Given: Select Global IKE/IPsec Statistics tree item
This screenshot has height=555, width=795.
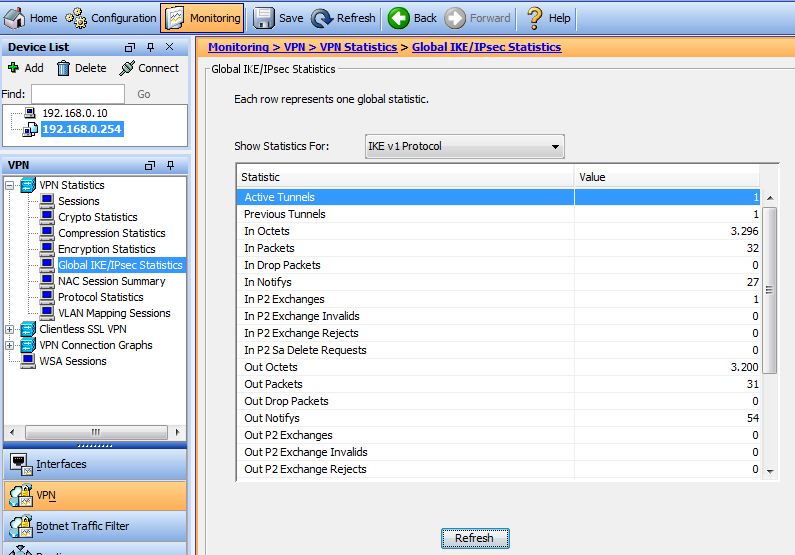Looking at the screenshot, I should click(x=120, y=265).
